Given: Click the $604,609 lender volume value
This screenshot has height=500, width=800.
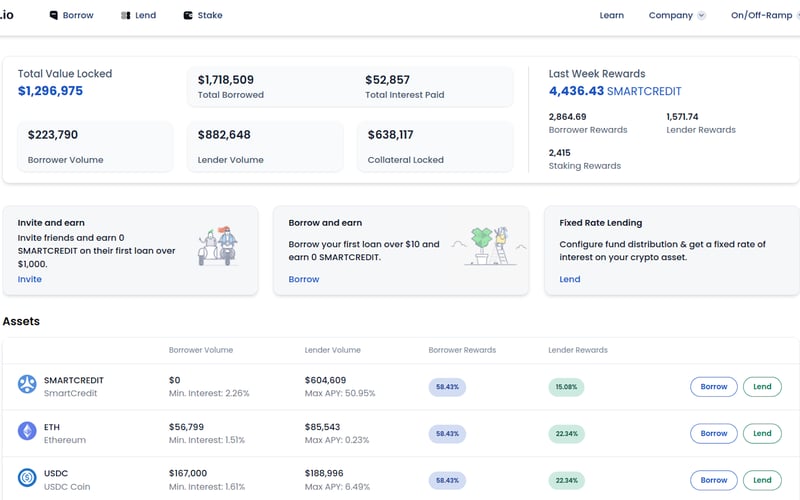Looking at the screenshot, I should tap(325, 380).
